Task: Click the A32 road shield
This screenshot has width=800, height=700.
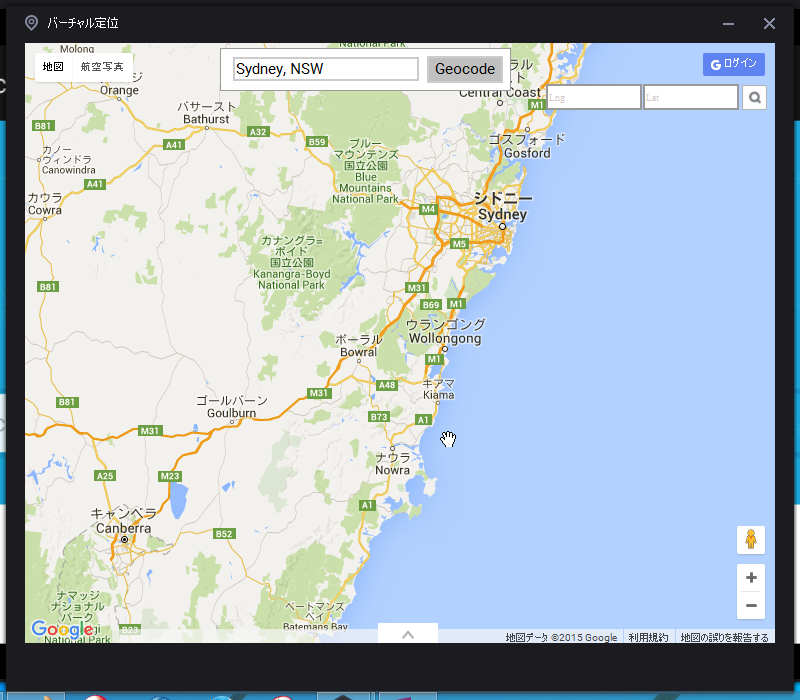Action: coord(258,132)
